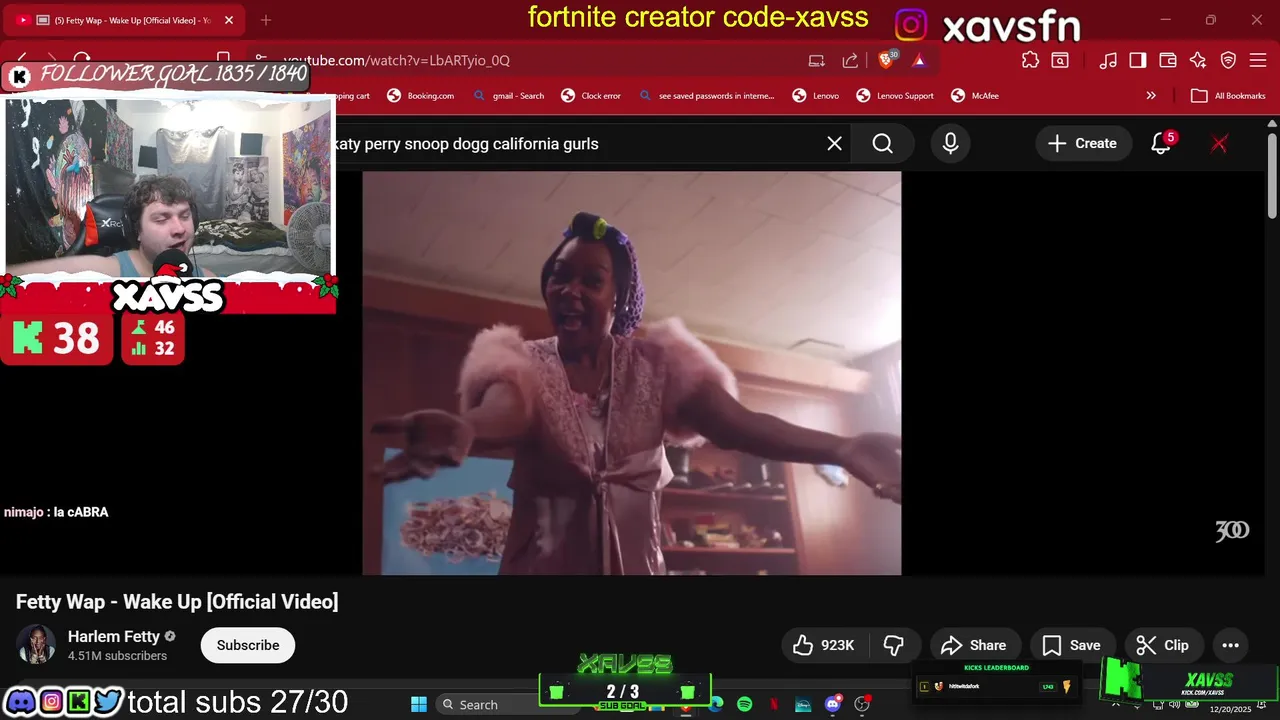Viewport: 1280px width, 720px height.
Task: Open more actions three-dot menu
Action: (x=1231, y=645)
